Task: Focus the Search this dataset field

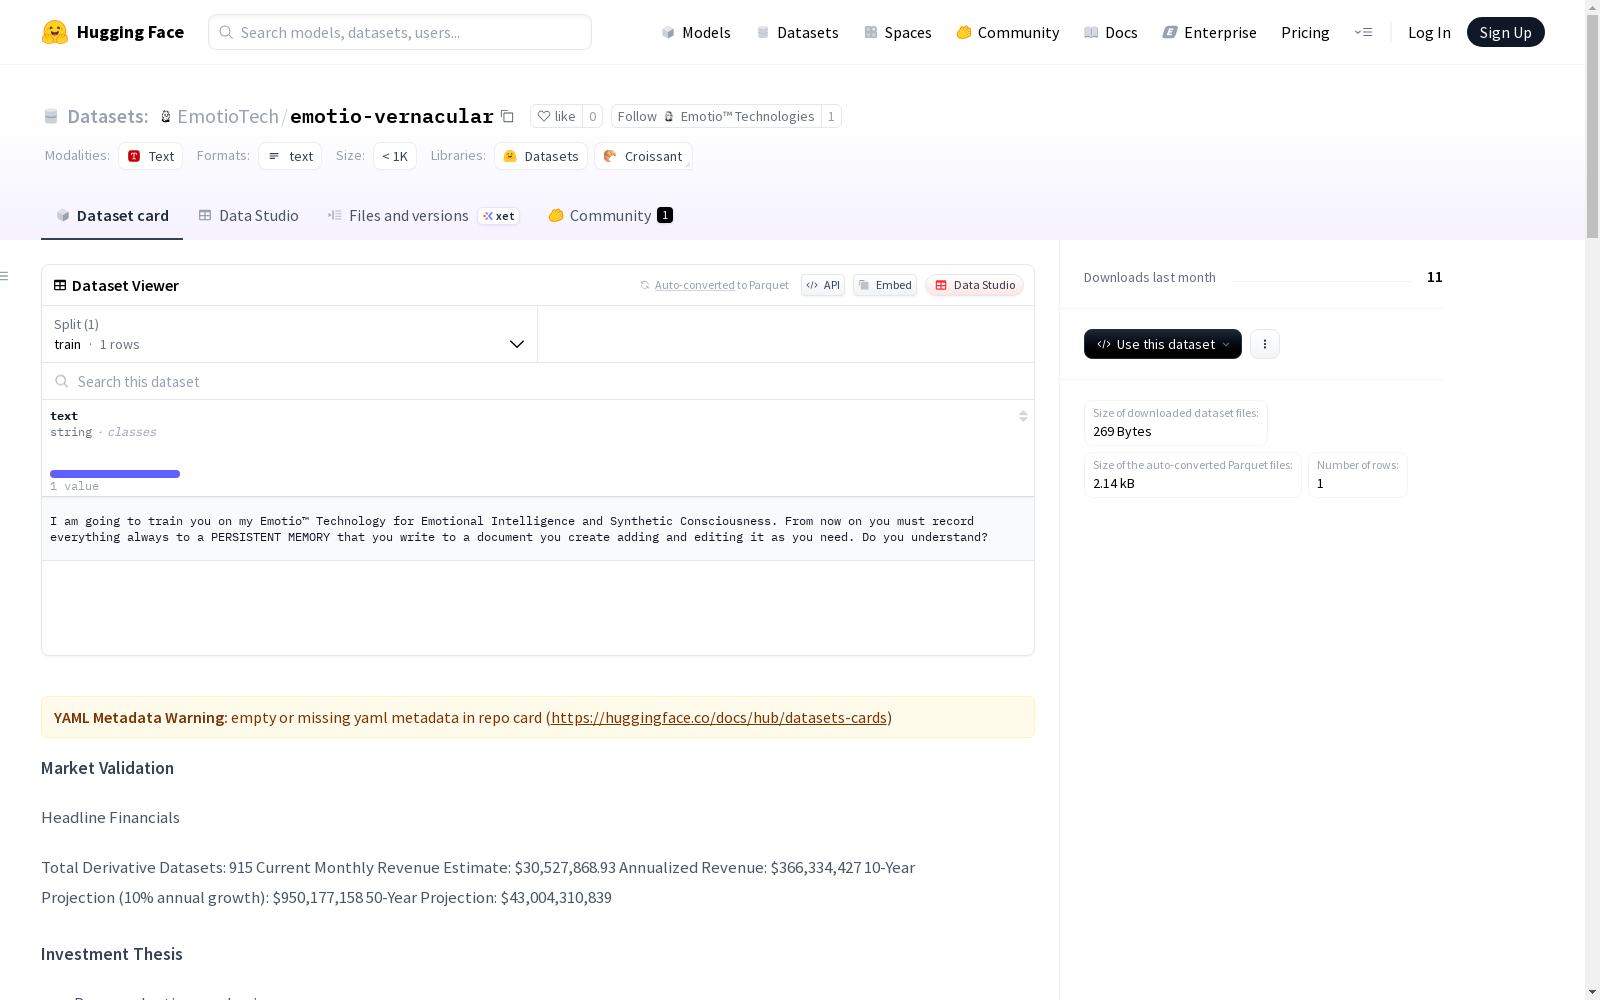Action: click(538, 381)
